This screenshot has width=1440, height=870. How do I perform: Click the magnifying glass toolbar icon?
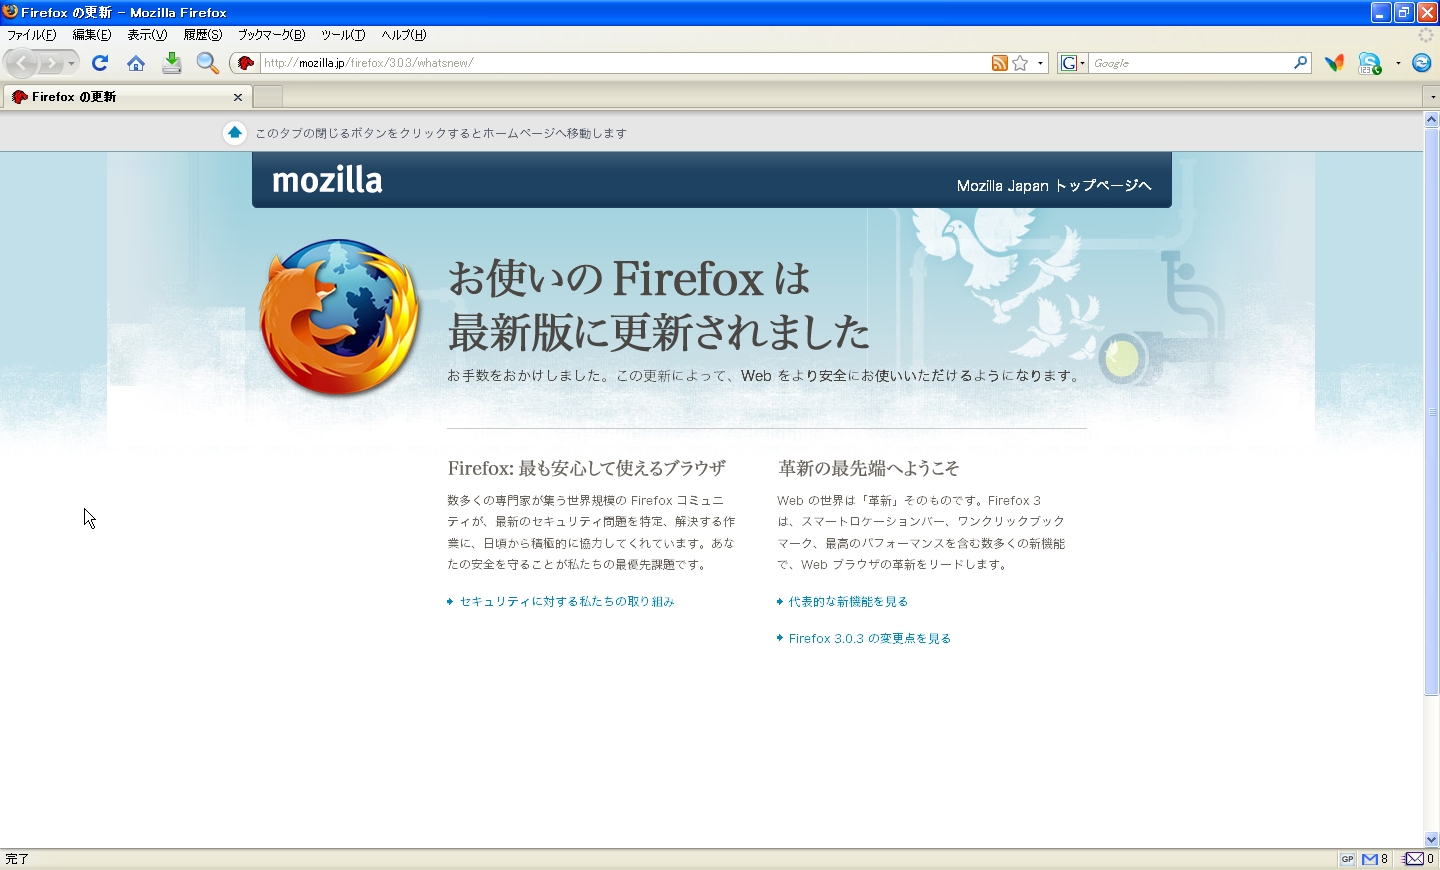point(207,63)
